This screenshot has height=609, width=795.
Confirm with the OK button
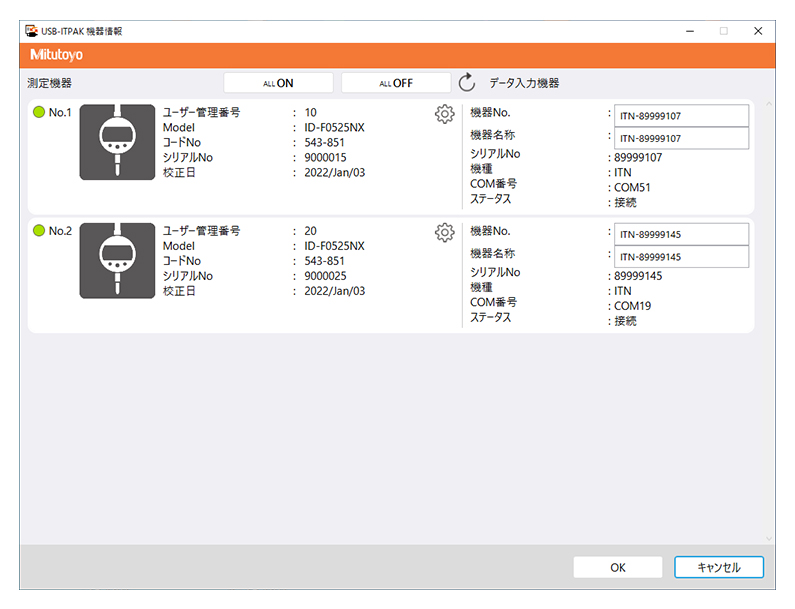click(x=618, y=567)
